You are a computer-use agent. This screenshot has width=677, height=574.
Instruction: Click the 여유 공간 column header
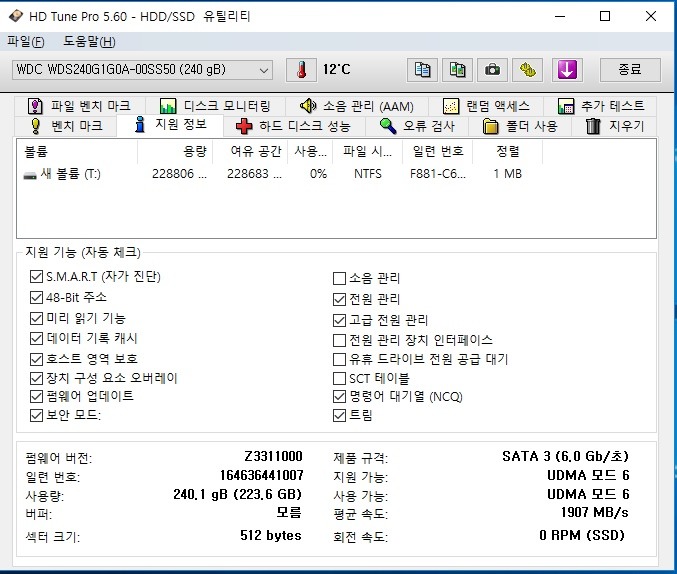click(x=254, y=151)
